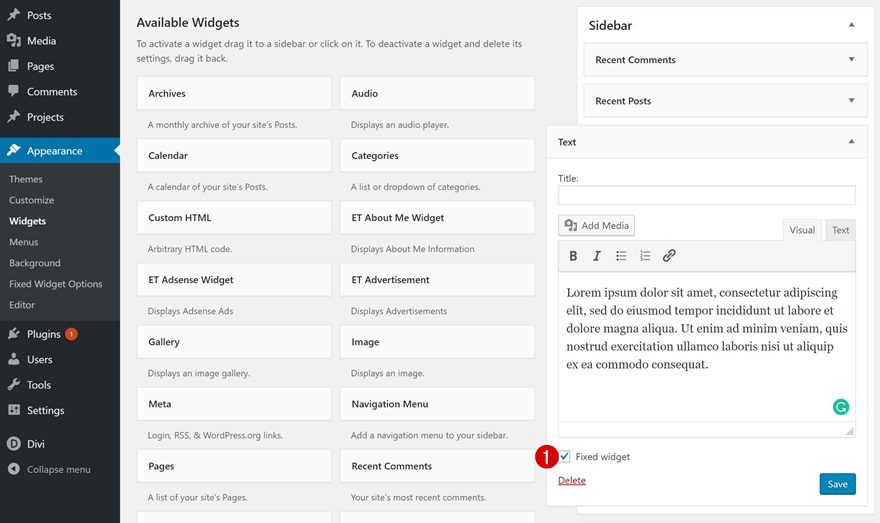Screen dimensions: 880x523
Task: Click the widget Title input field
Action: (x=706, y=195)
